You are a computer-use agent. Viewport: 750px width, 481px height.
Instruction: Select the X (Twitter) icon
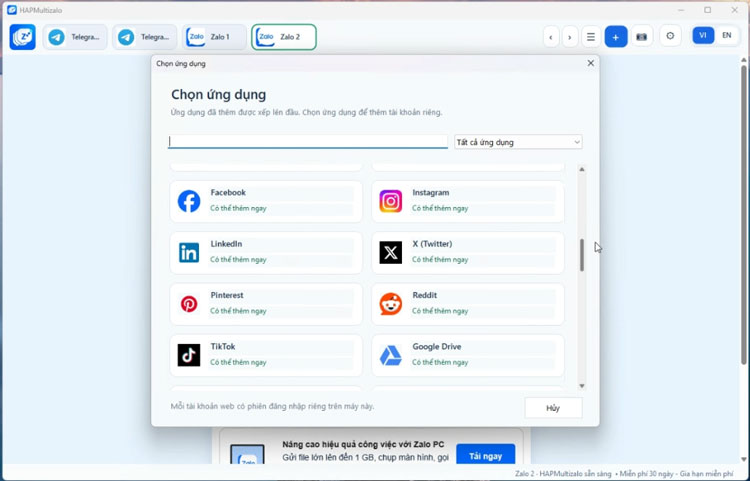pos(391,252)
